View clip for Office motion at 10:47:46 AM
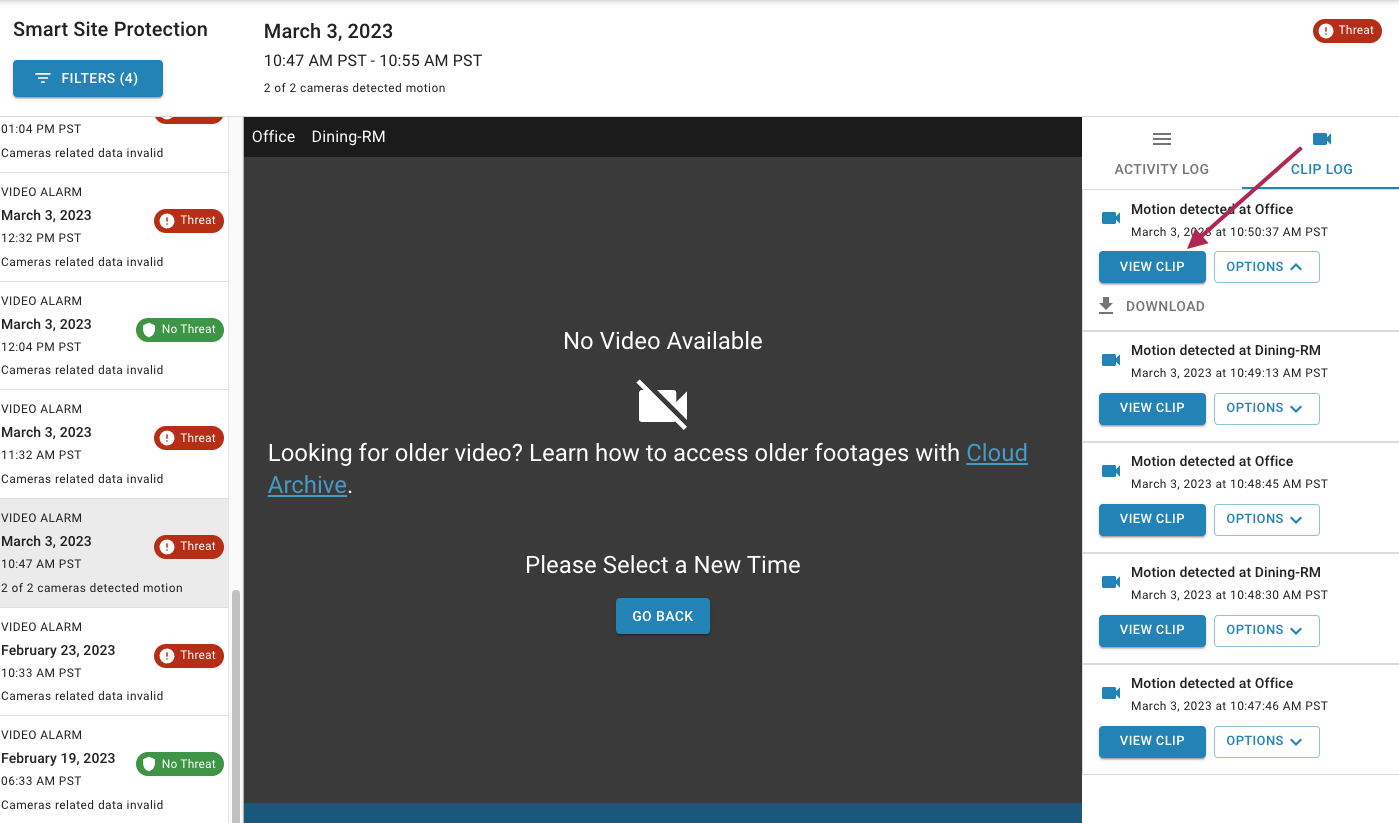The image size is (1399, 823). coord(1152,741)
